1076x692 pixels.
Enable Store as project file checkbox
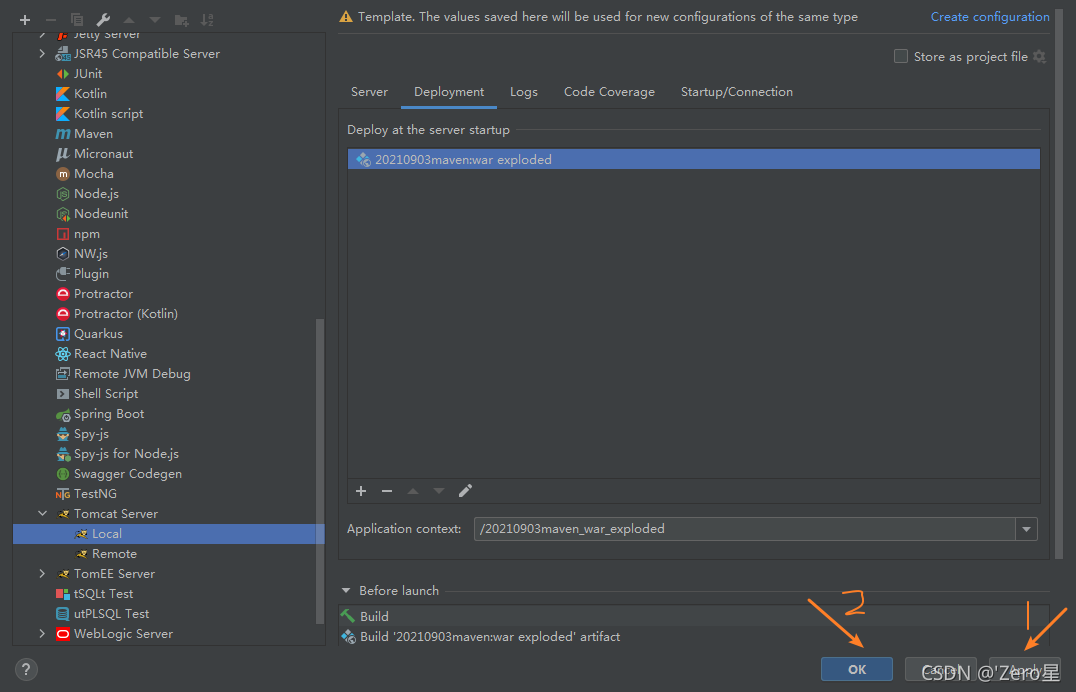901,56
